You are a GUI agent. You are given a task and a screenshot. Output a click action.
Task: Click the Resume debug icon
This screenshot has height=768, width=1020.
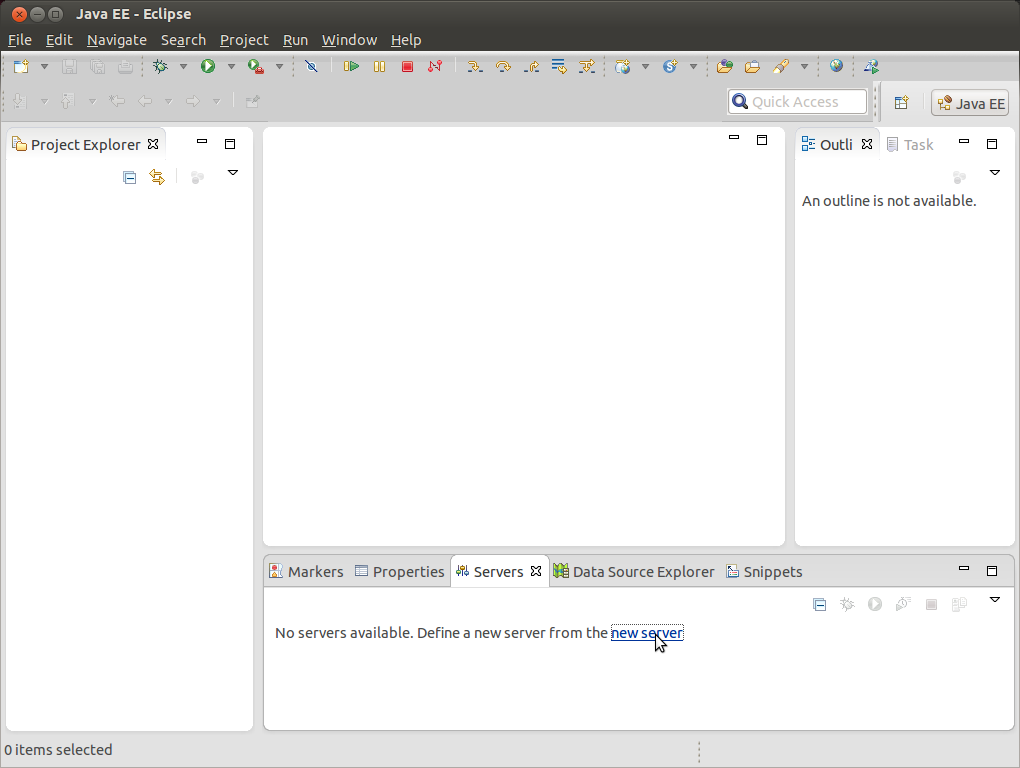[351, 66]
